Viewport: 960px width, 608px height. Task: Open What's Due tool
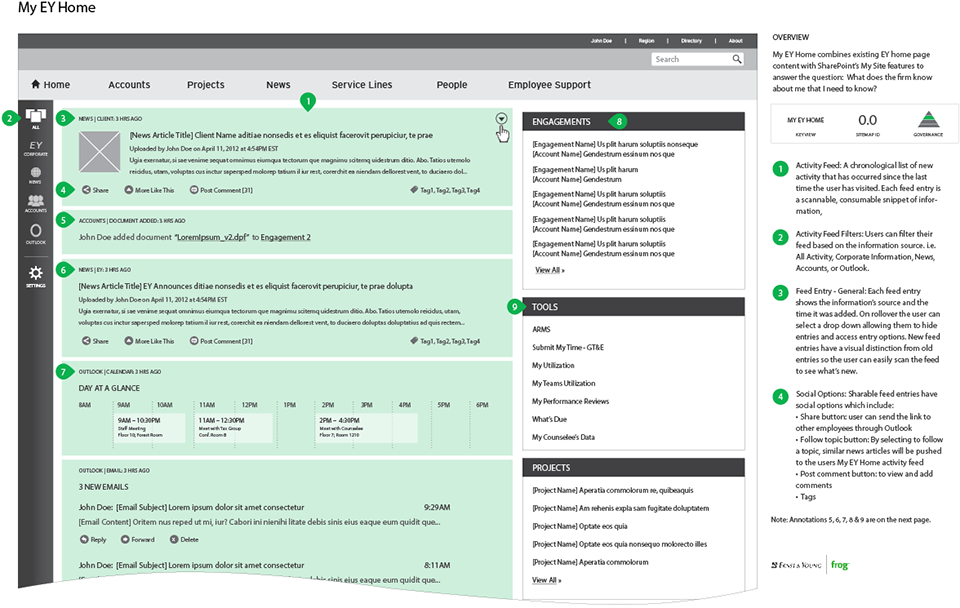[549, 419]
